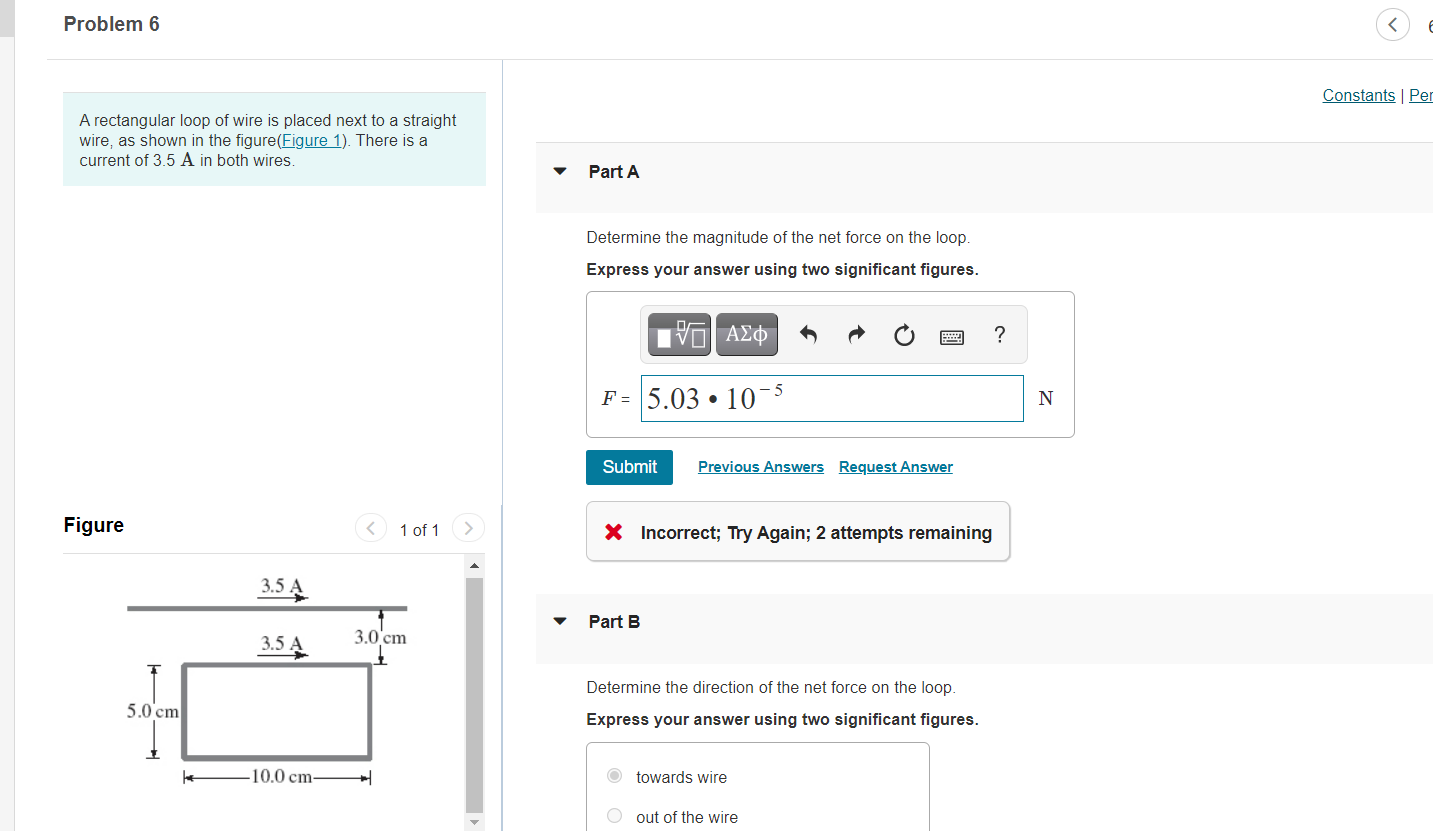Image resolution: width=1433 pixels, height=831 pixels.
Task: Select the 'towards wire' radio button
Action: click(613, 776)
